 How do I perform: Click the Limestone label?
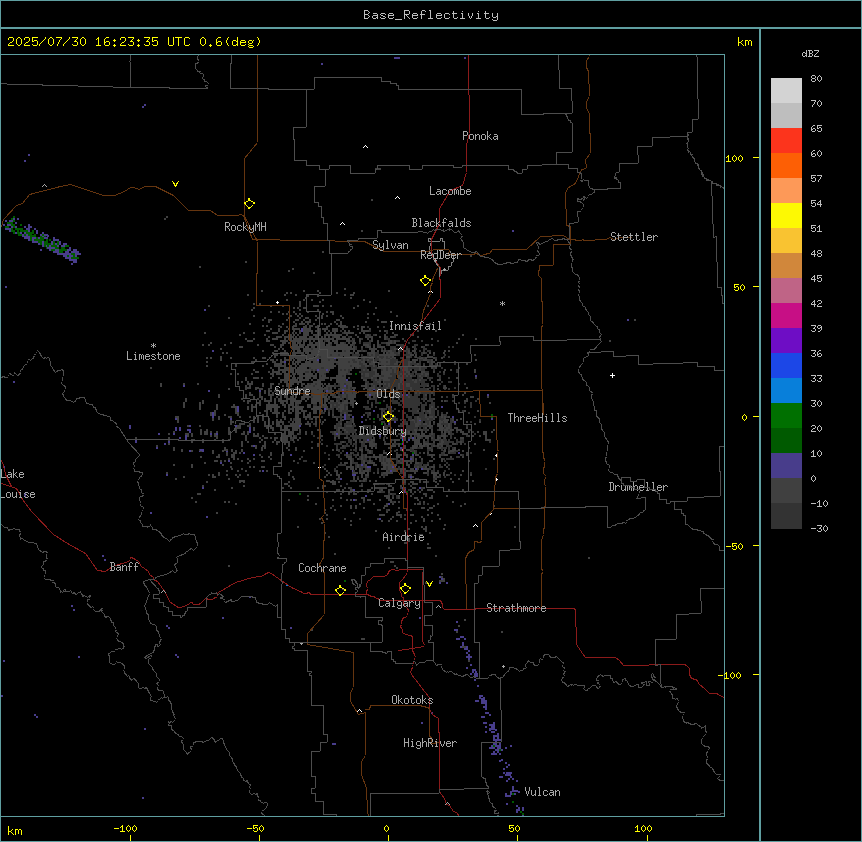point(153,356)
